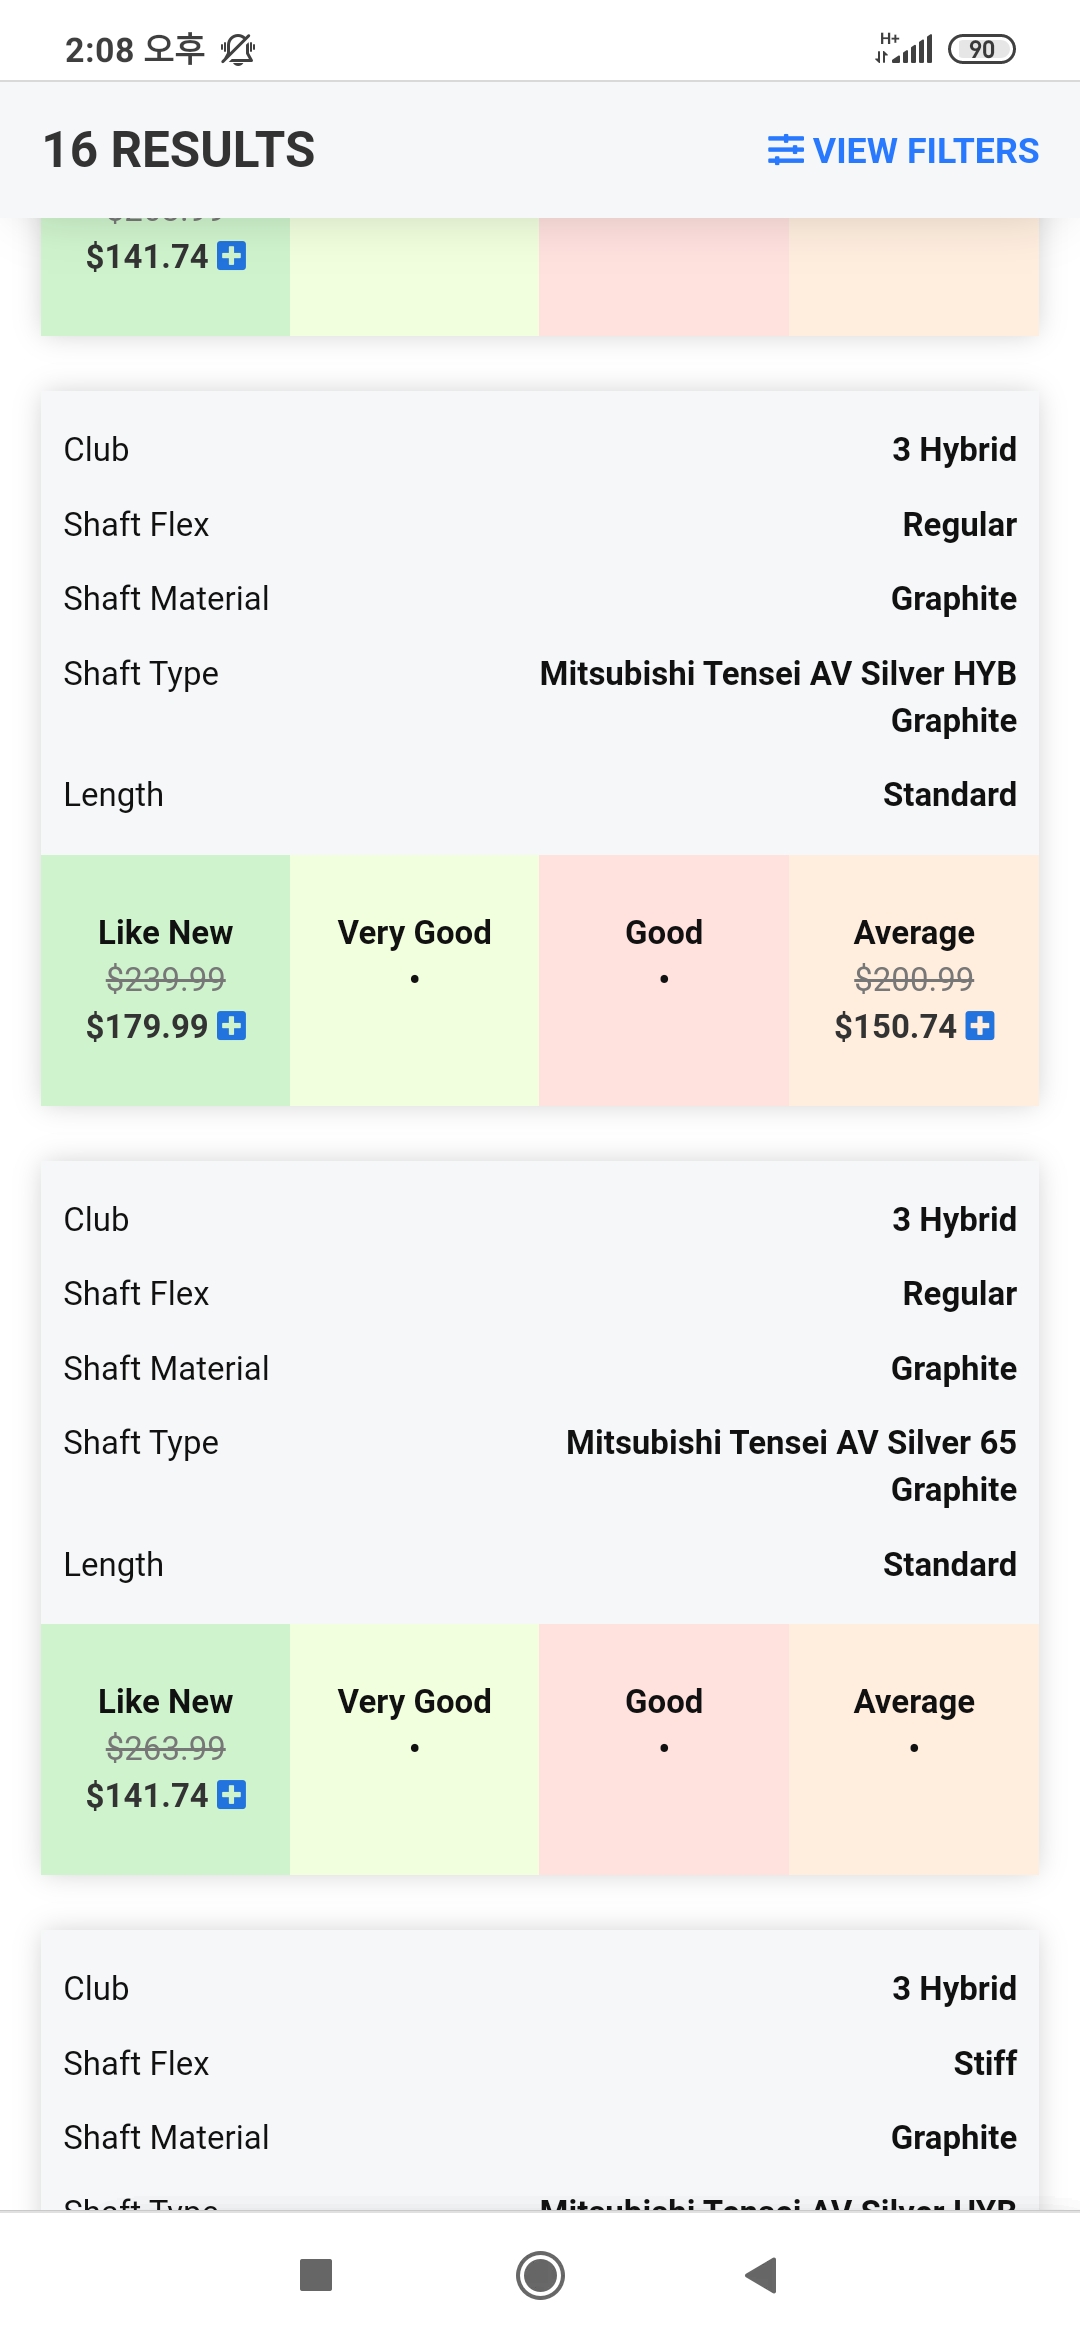Choose Very Good cell for Silver HYB shaft

(x=414, y=978)
